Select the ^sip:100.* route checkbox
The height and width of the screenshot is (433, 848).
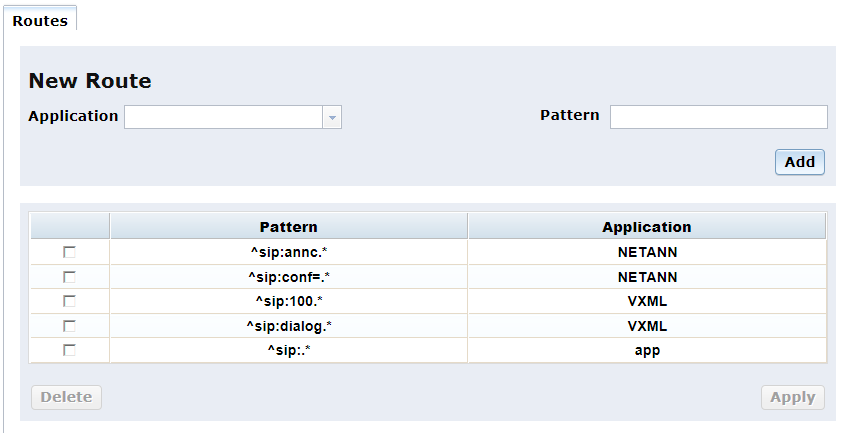pos(70,301)
